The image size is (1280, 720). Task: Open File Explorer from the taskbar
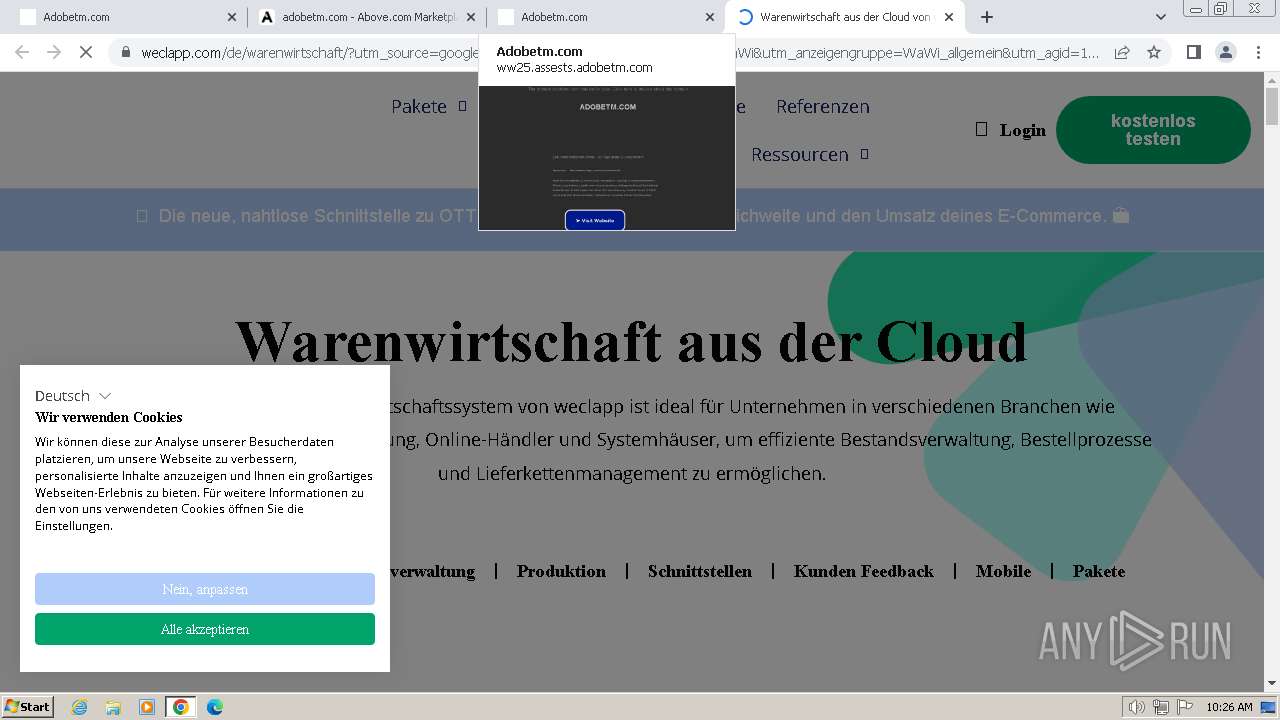click(x=113, y=707)
